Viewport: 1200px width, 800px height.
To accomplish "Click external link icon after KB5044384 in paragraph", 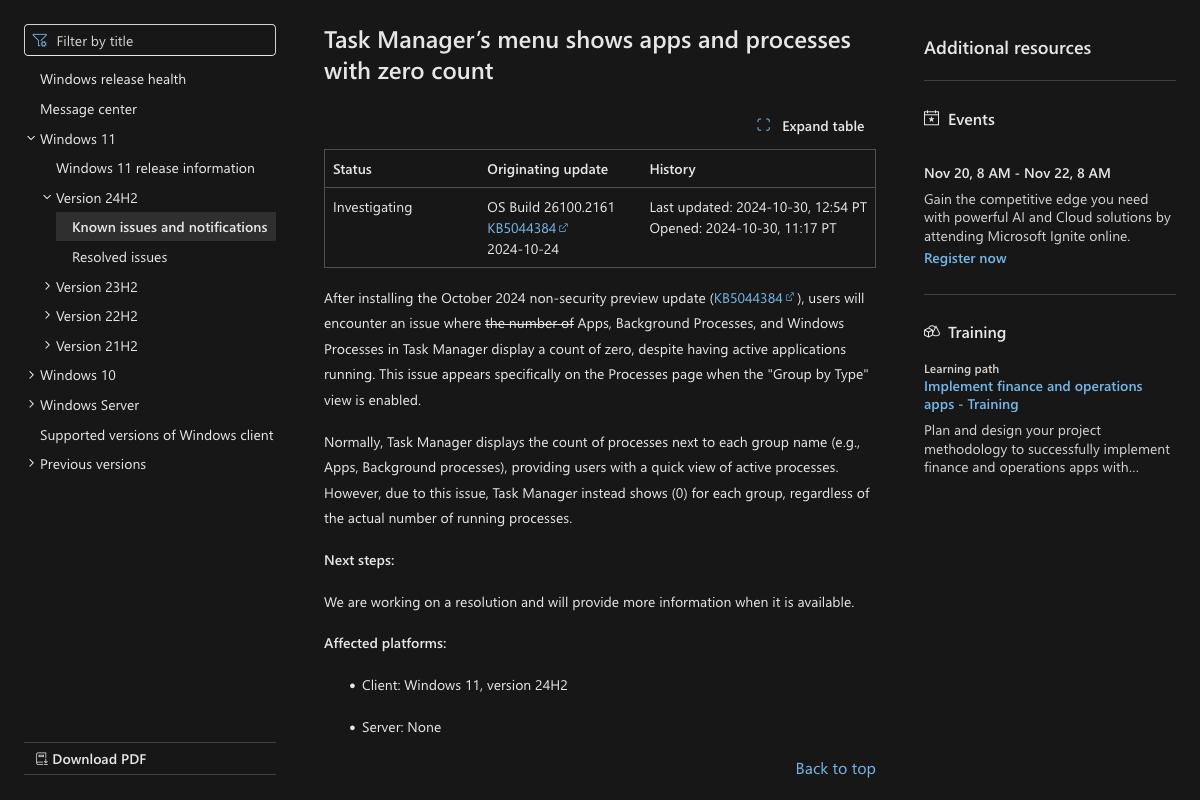I will coord(790,297).
